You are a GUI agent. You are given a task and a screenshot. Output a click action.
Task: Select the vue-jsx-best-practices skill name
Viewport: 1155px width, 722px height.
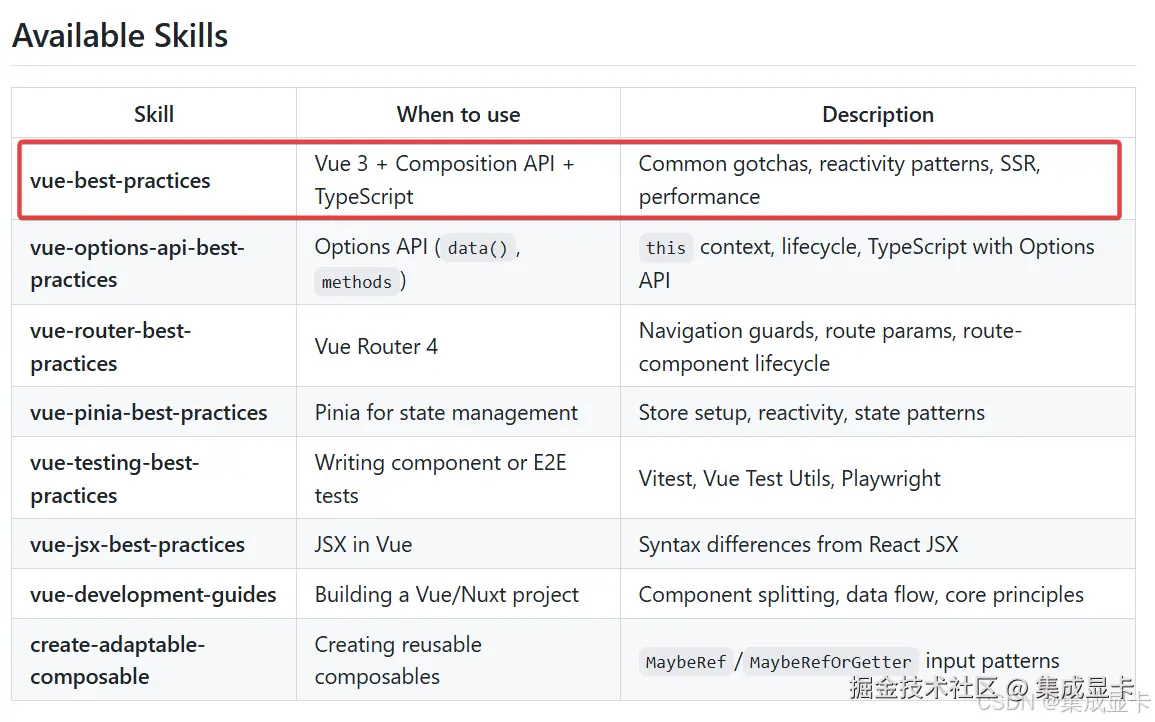pos(137,545)
